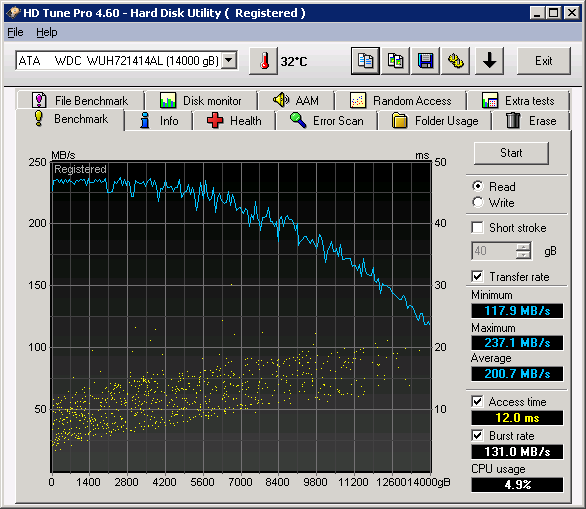
Task: Open the Health tab red cross
Action: pos(234,121)
